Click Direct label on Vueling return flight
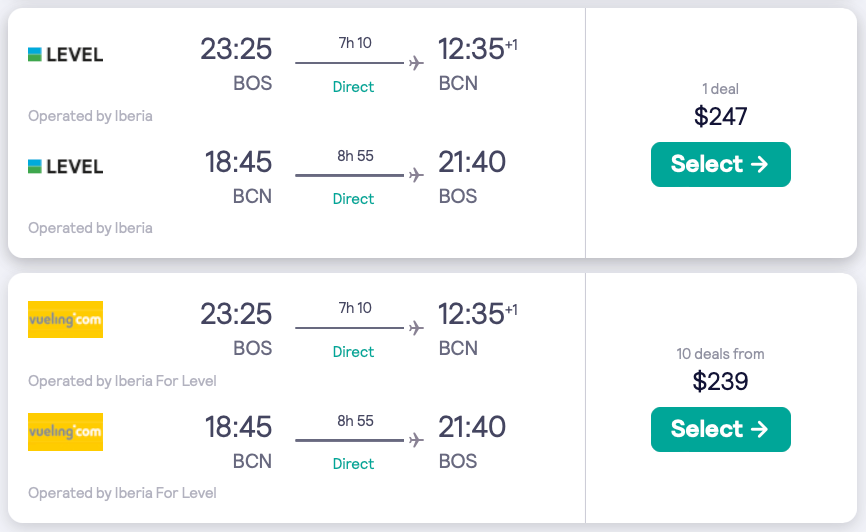The image size is (866, 532). click(353, 464)
